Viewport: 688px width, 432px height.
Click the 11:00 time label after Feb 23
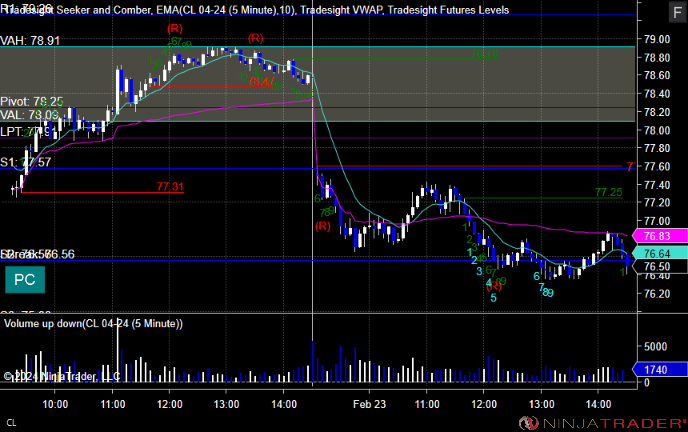coord(427,404)
